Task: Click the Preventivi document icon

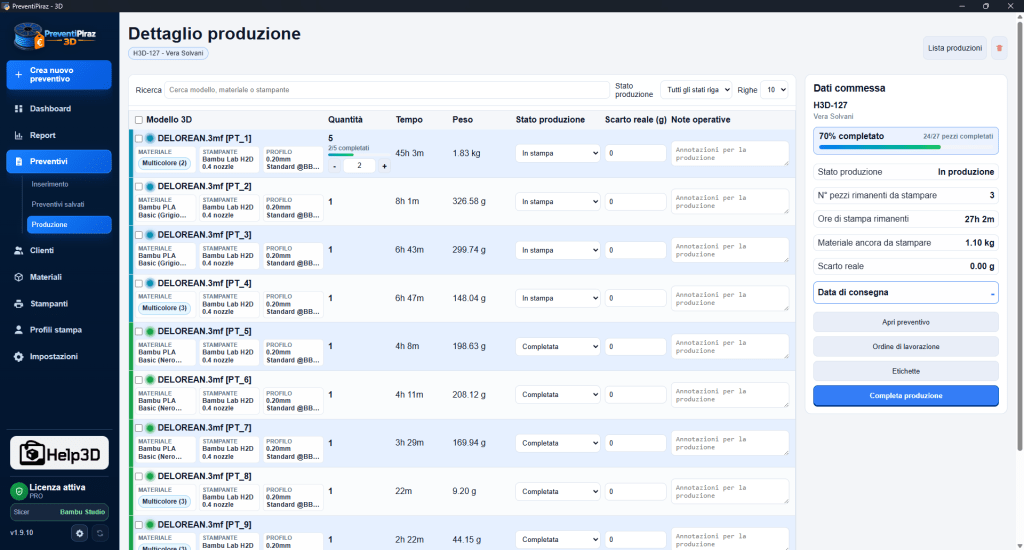Action: 18,161
